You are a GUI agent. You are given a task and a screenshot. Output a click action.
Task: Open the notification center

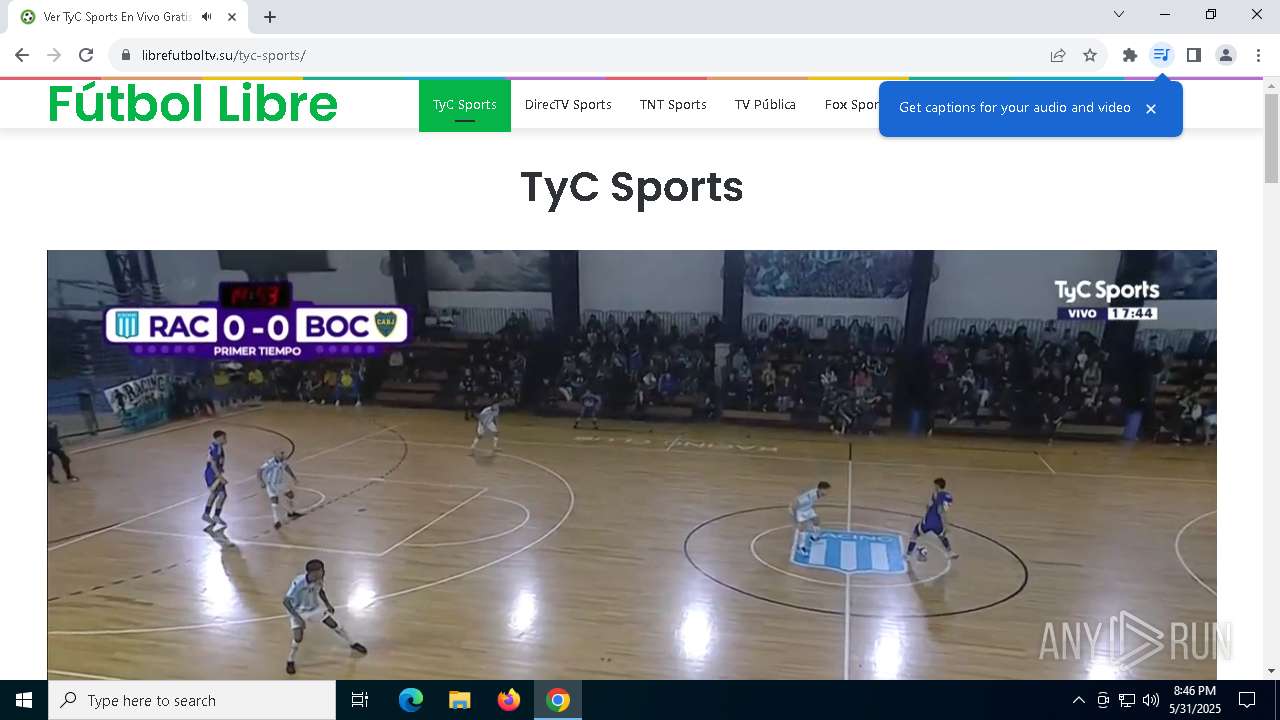click(x=1247, y=700)
